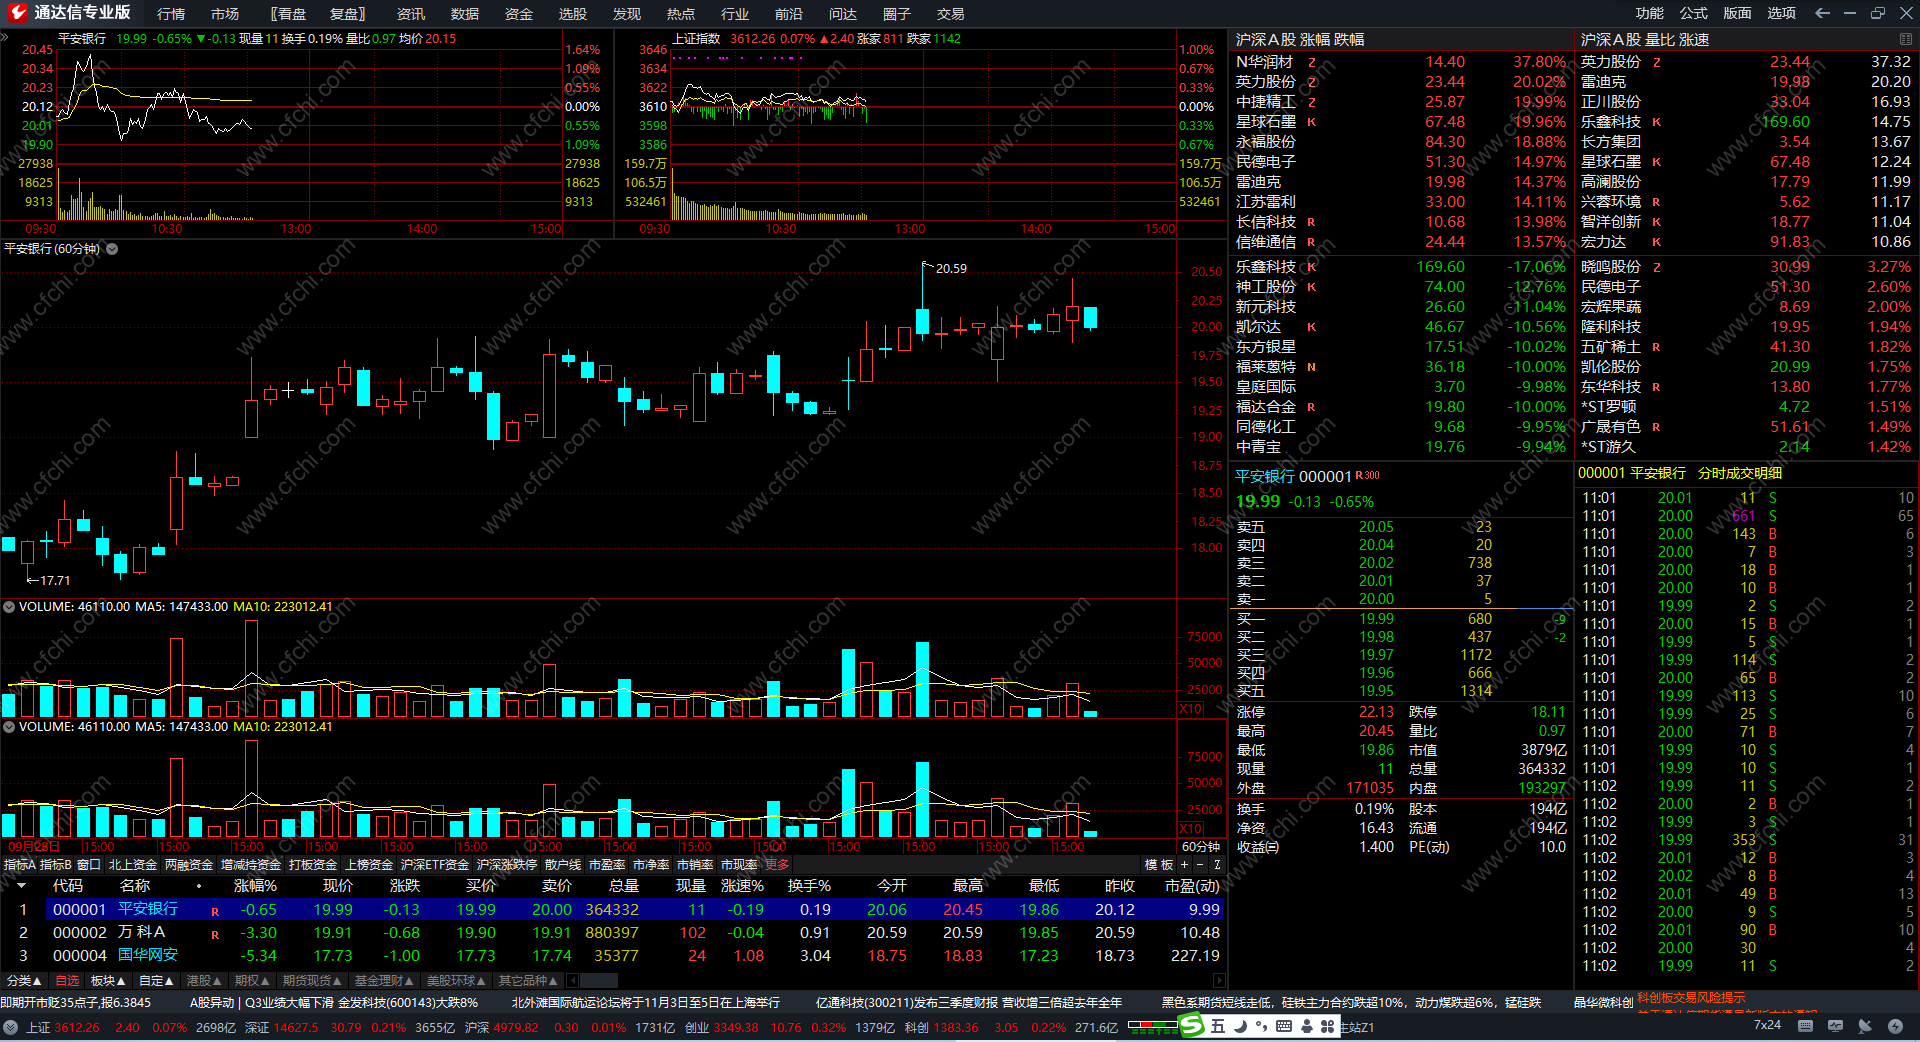Expand the 期货现货▲ tab menu
This screenshot has height=1042, width=1920.
click(x=312, y=981)
